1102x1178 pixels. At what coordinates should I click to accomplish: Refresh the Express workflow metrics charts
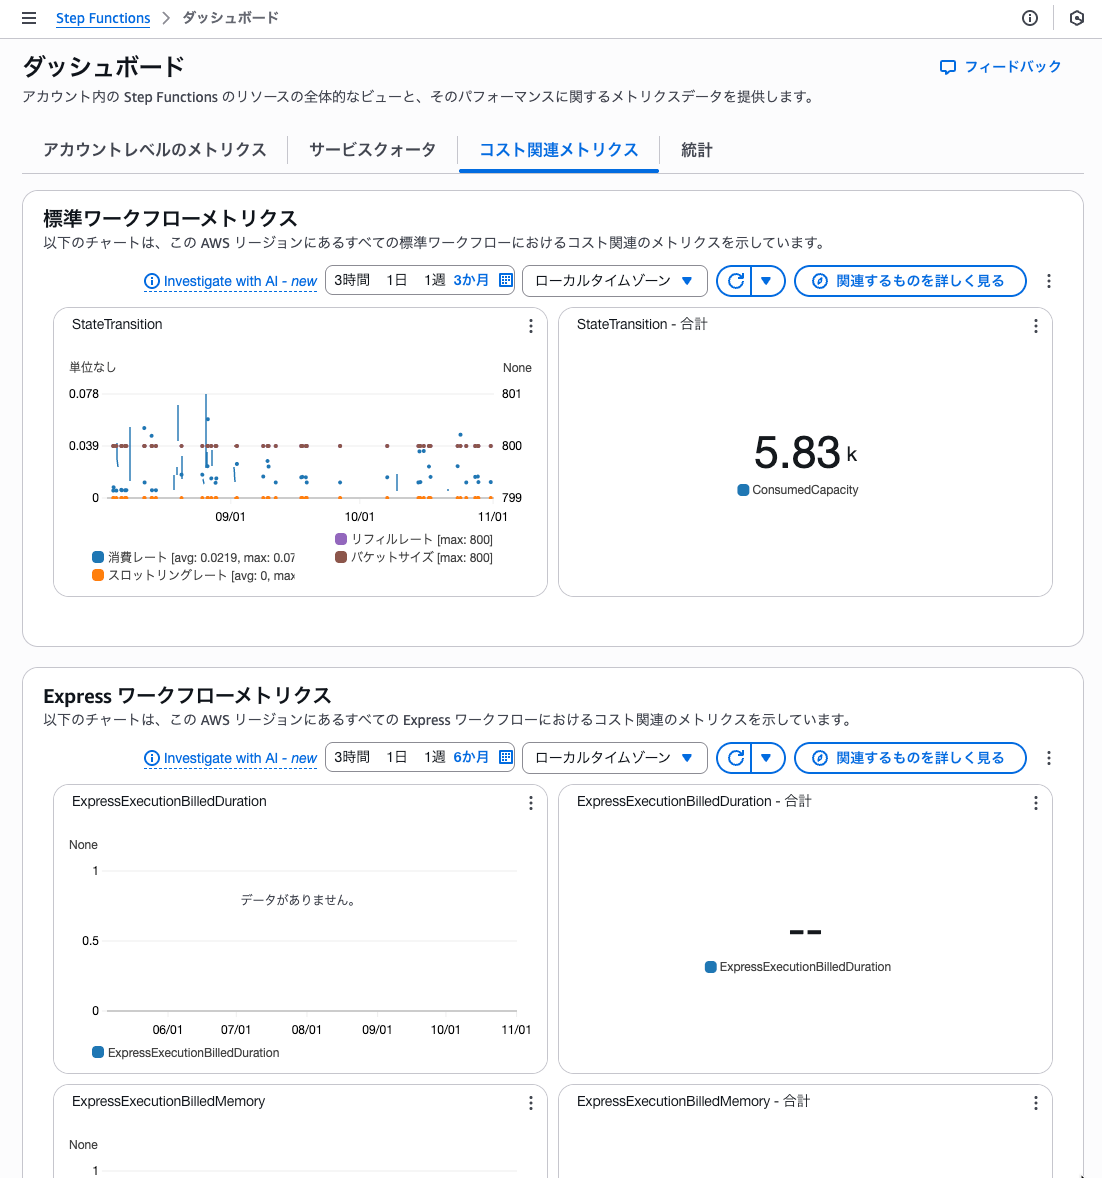coord(736,757)
